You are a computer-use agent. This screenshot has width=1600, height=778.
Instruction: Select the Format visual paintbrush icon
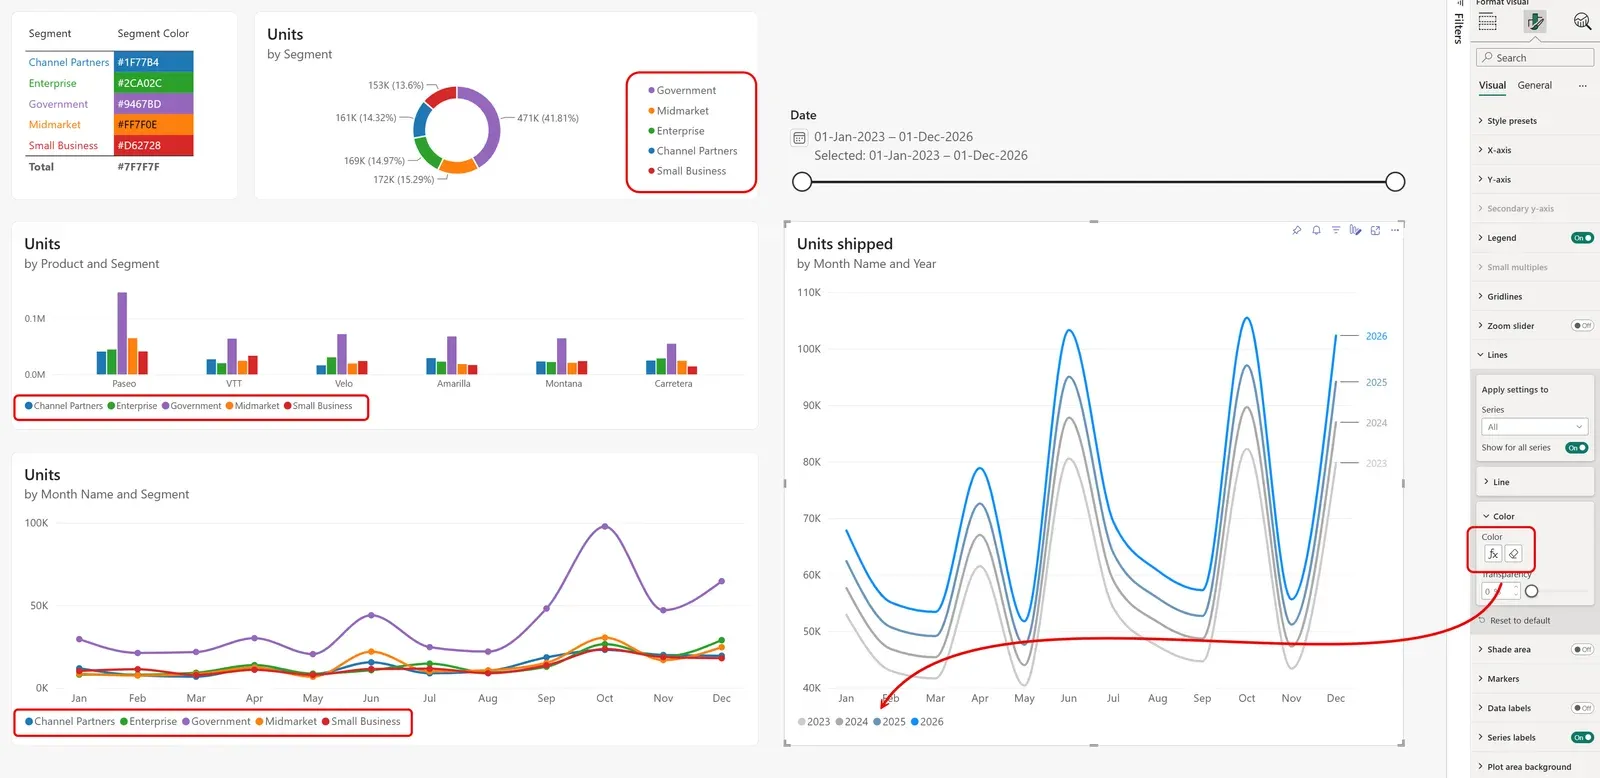(1535, 21)
